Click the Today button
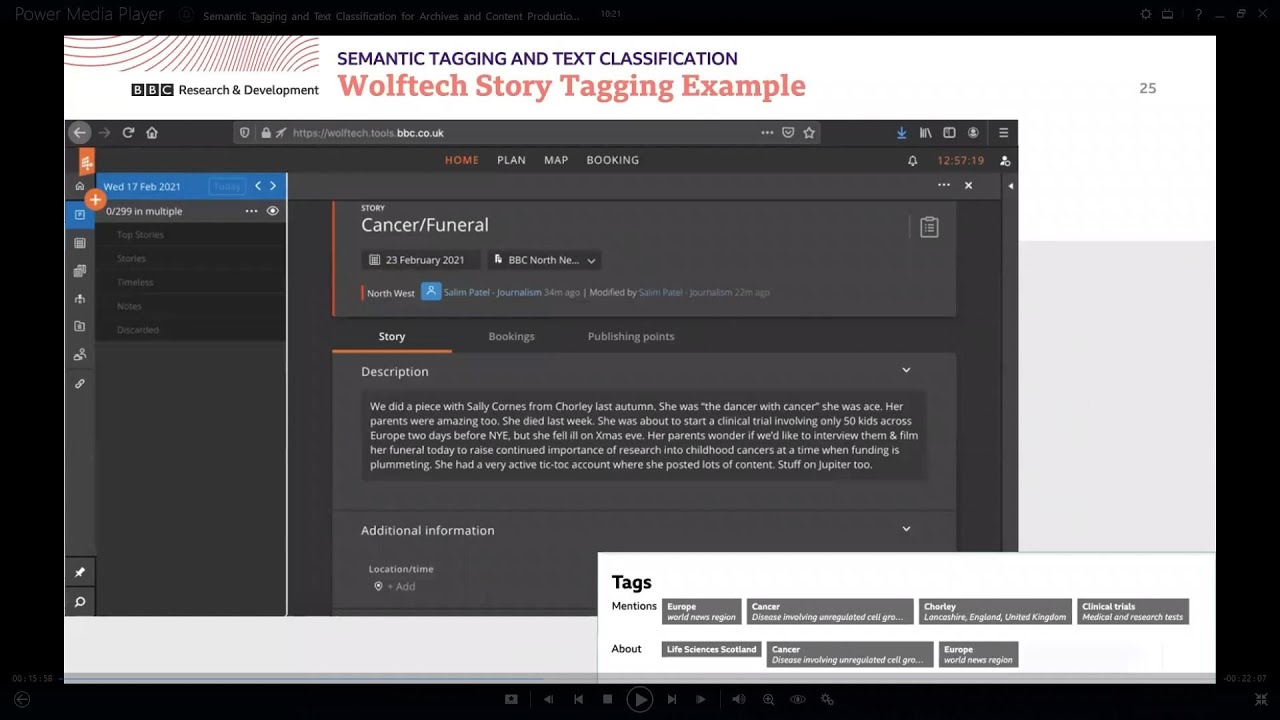Screen dimensions: 1280x720 point(227,186)
